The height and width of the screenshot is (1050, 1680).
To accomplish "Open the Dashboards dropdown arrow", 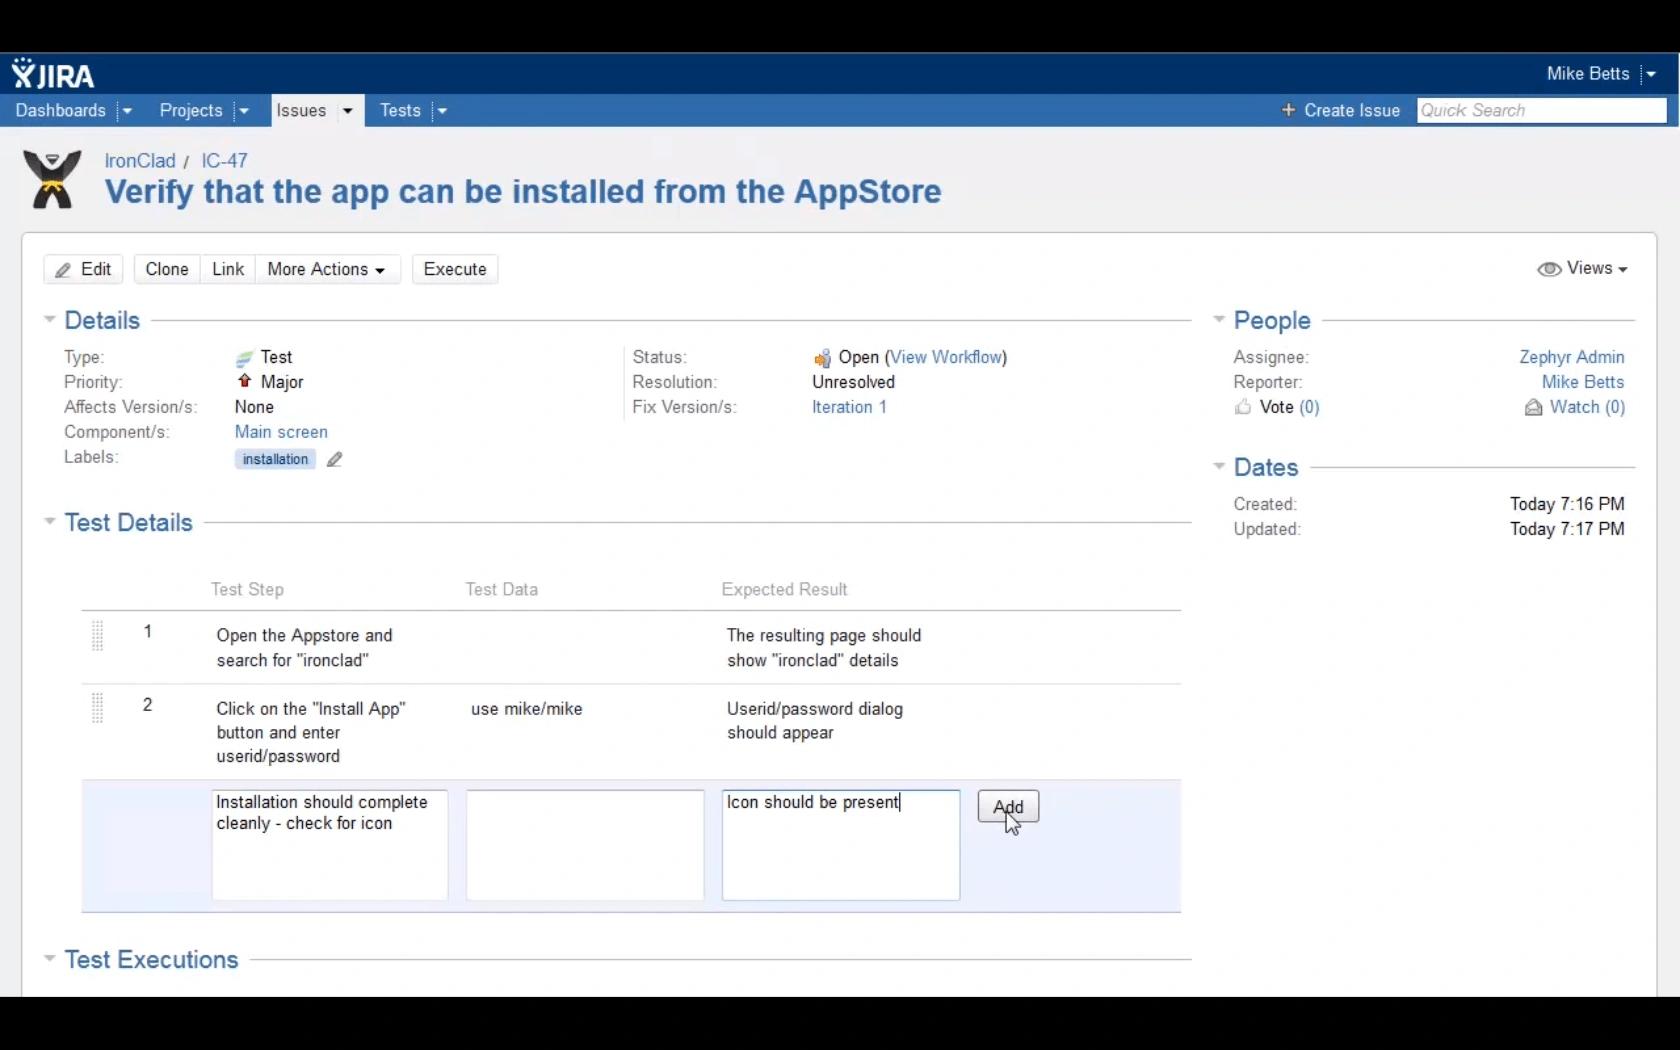I will click(x=127, y=111).
